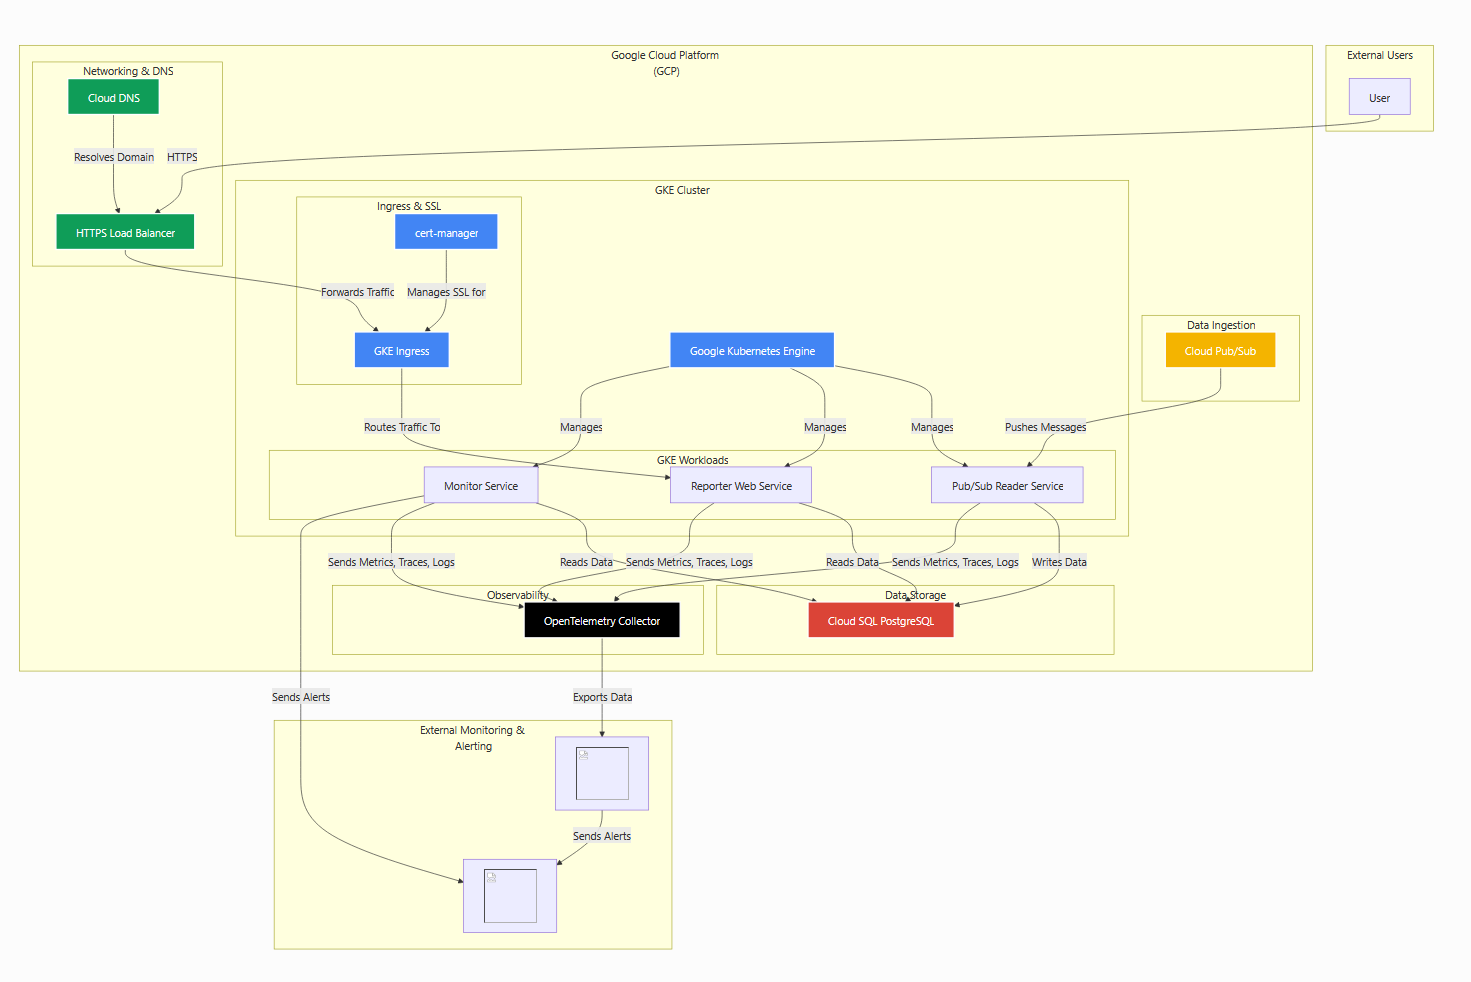Select the User node in External Users
Image resolution: width=1471 pixels, height=982 pixels.
coord(1379,97)
